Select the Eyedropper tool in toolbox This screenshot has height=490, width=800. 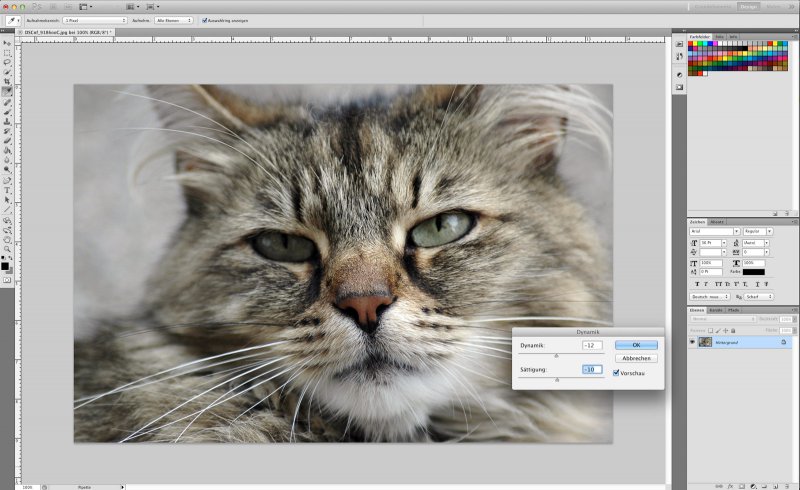coord(7,91)
